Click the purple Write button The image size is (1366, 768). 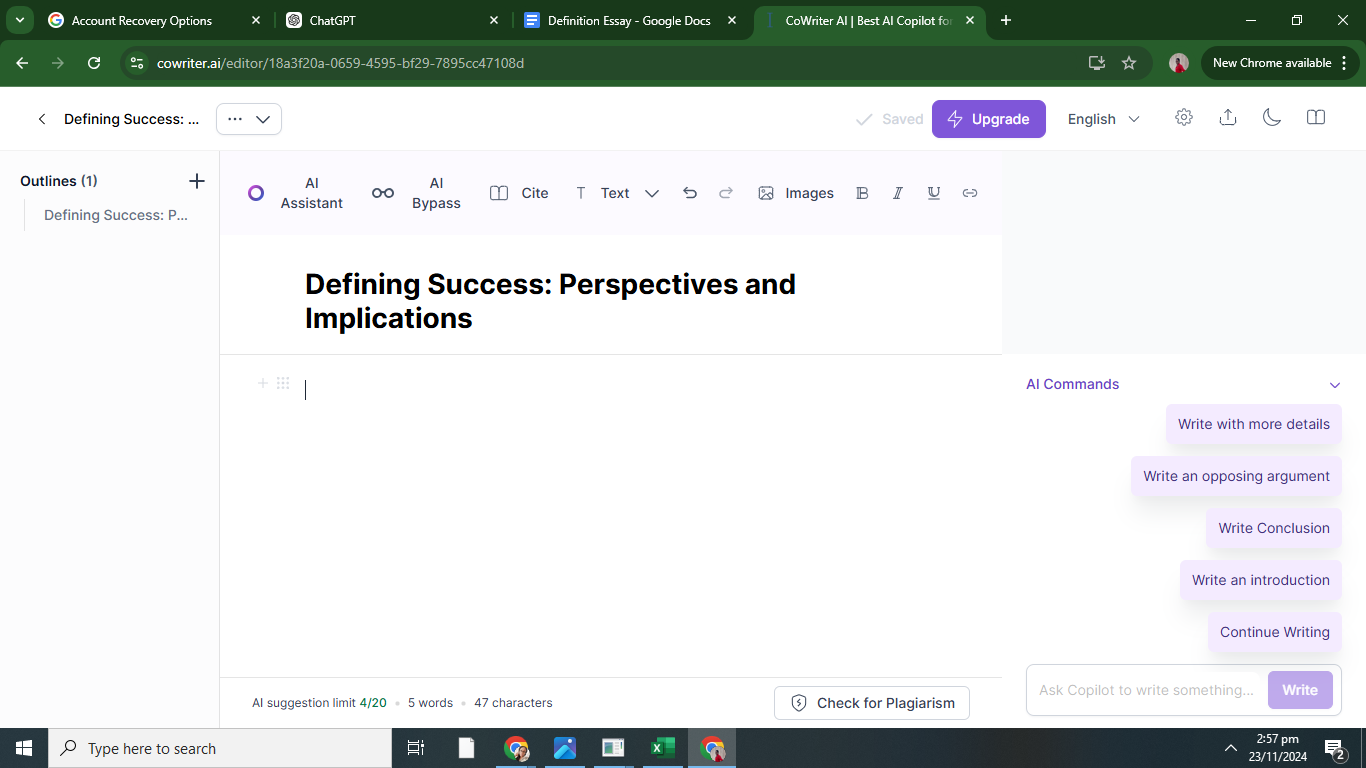1300,690
